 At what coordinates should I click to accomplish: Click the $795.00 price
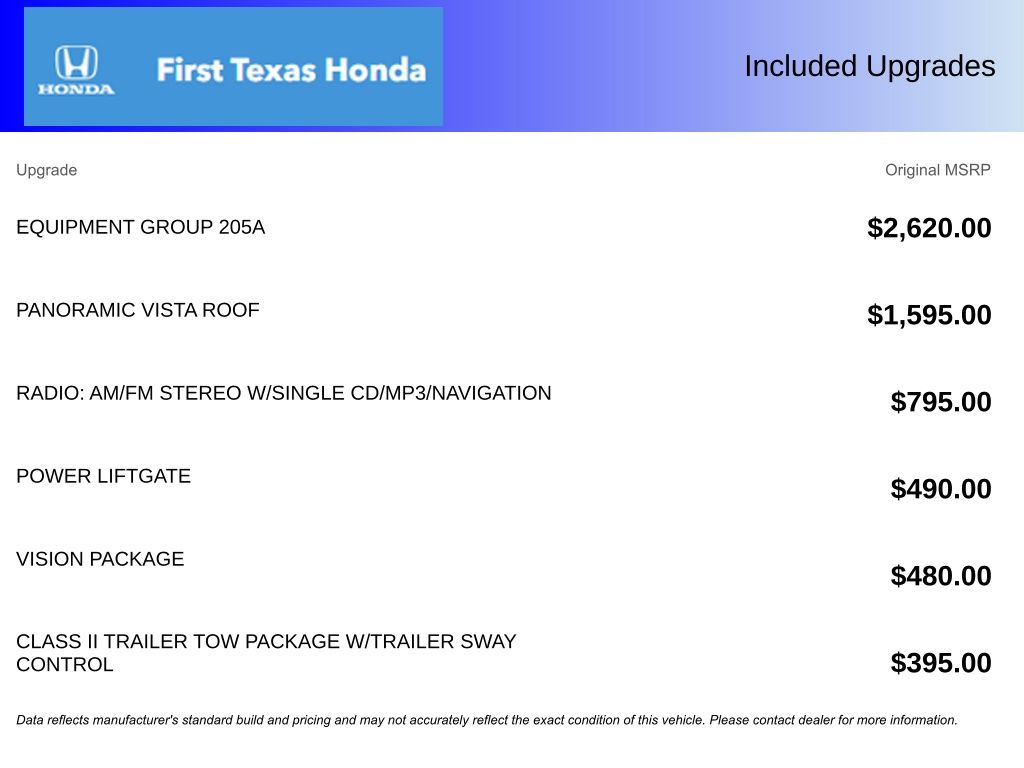pyautogui.click(x=941, y=402)
